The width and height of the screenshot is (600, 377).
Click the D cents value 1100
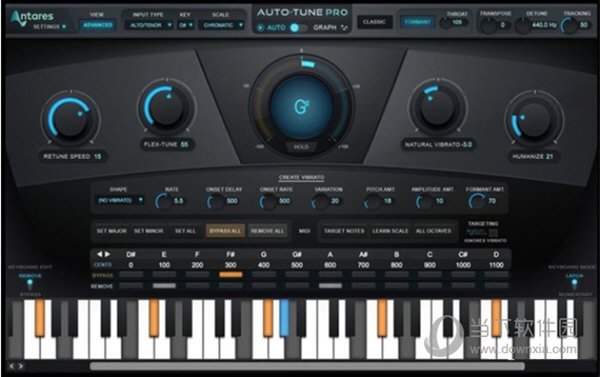[x=496, y=265]
